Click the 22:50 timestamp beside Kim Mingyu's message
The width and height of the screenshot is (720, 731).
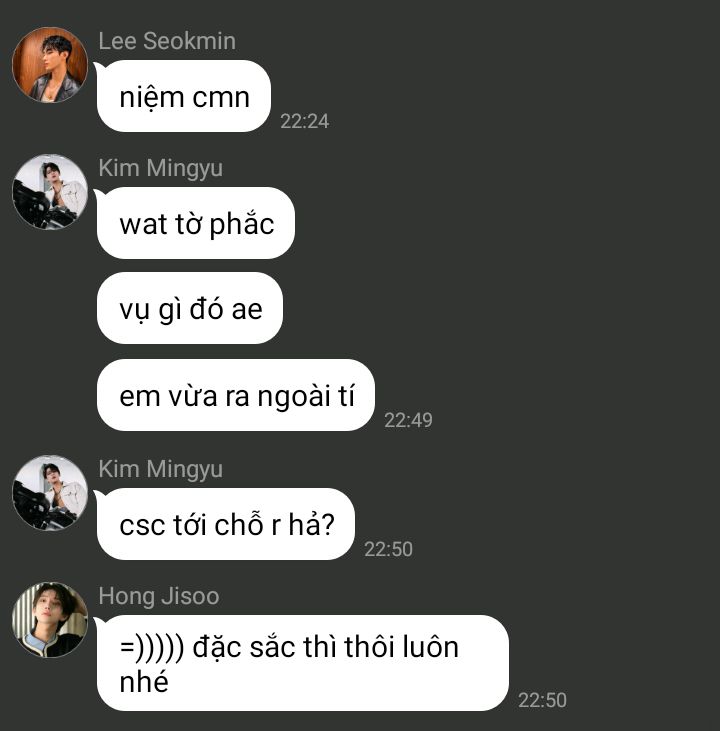388,549
